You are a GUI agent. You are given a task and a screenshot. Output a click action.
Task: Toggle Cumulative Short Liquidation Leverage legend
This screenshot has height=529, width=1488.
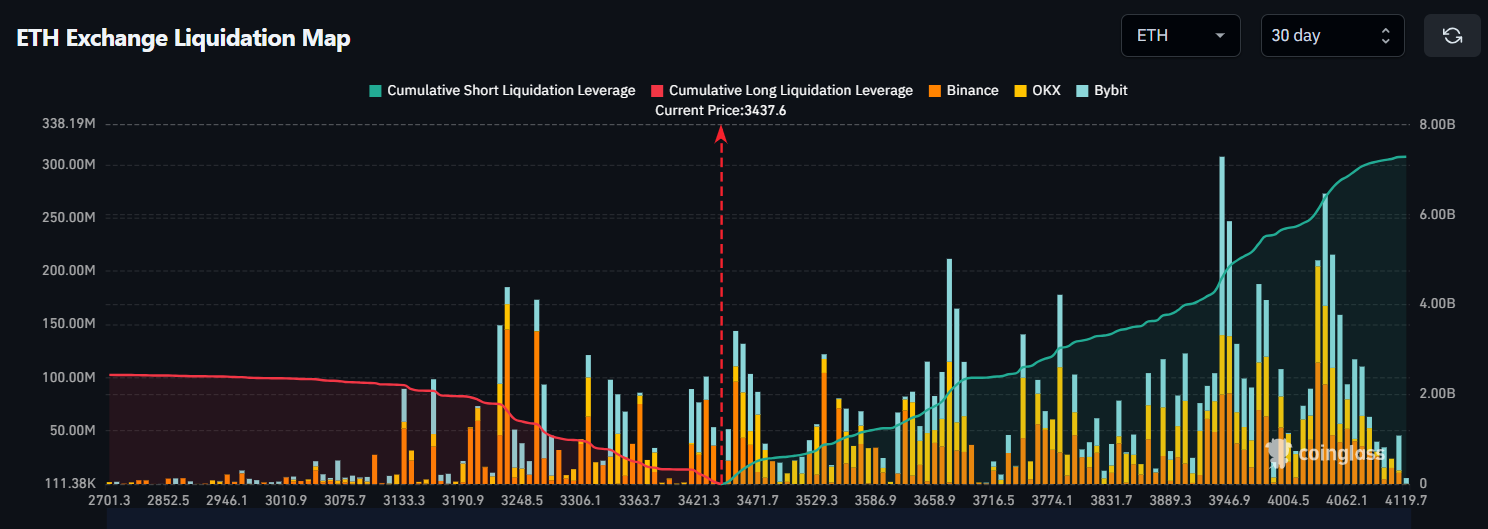point(501,90)
